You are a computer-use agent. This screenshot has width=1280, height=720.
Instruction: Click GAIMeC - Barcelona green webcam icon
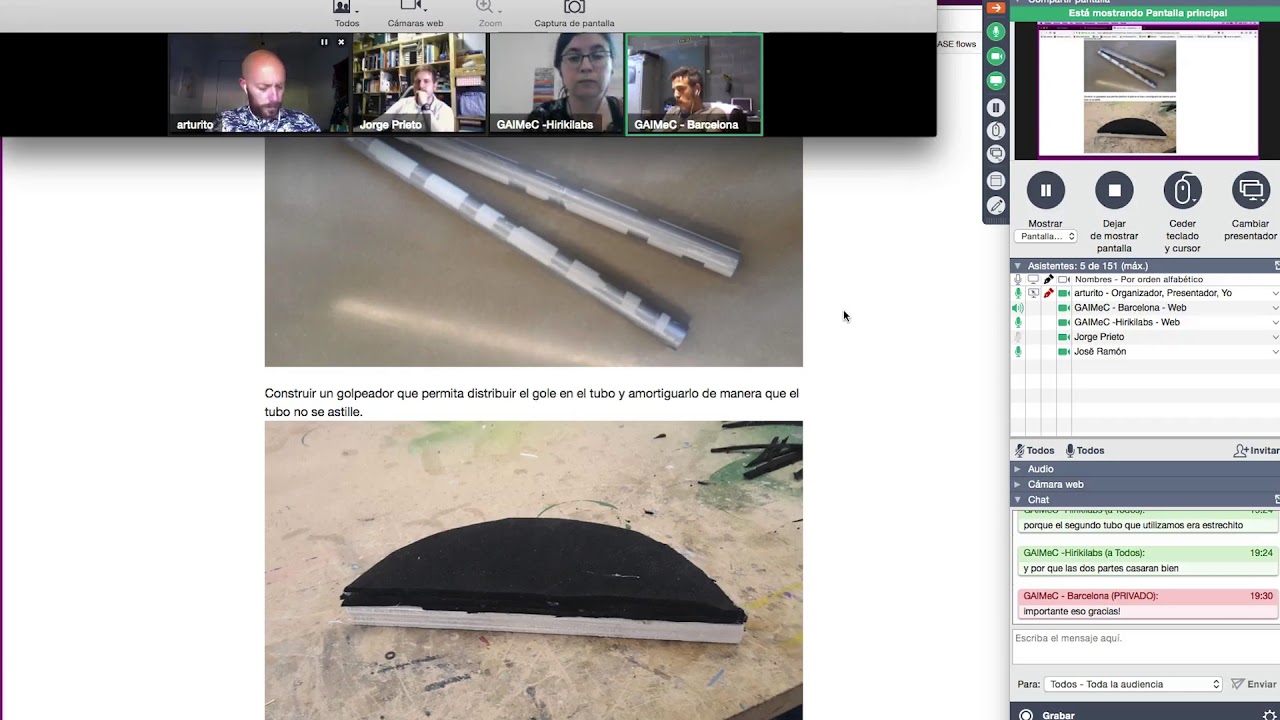(x=1064, y=308)
